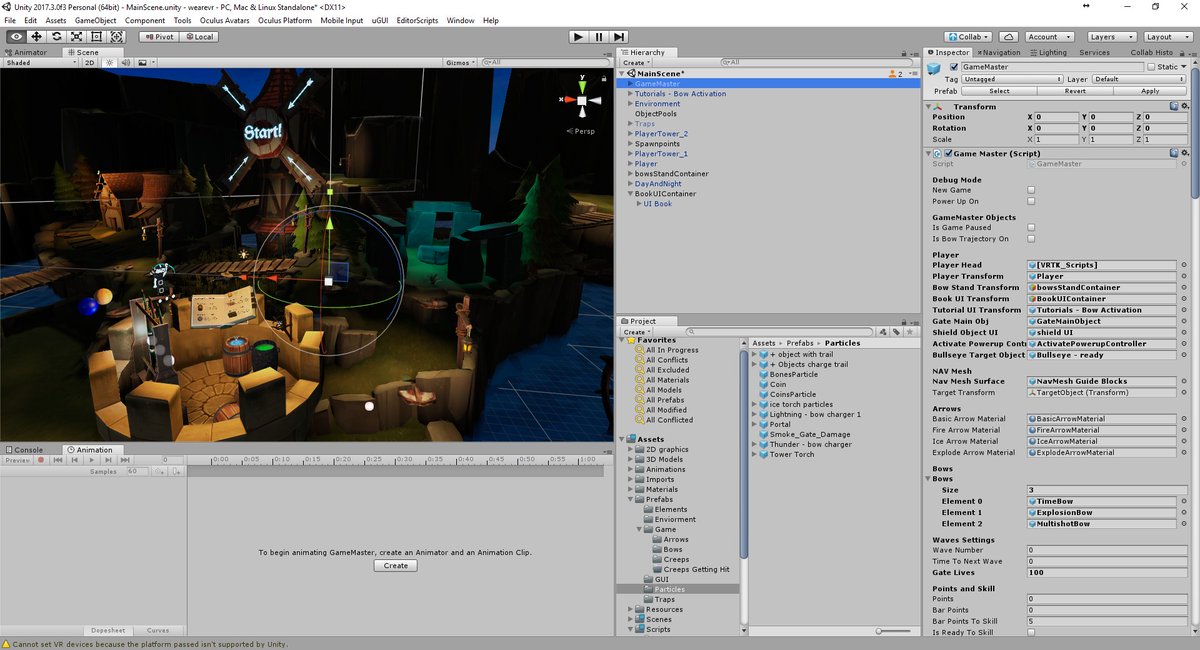Select the Rotate tool
Viewport: 1200px width, 650px height.
point(57,36)
